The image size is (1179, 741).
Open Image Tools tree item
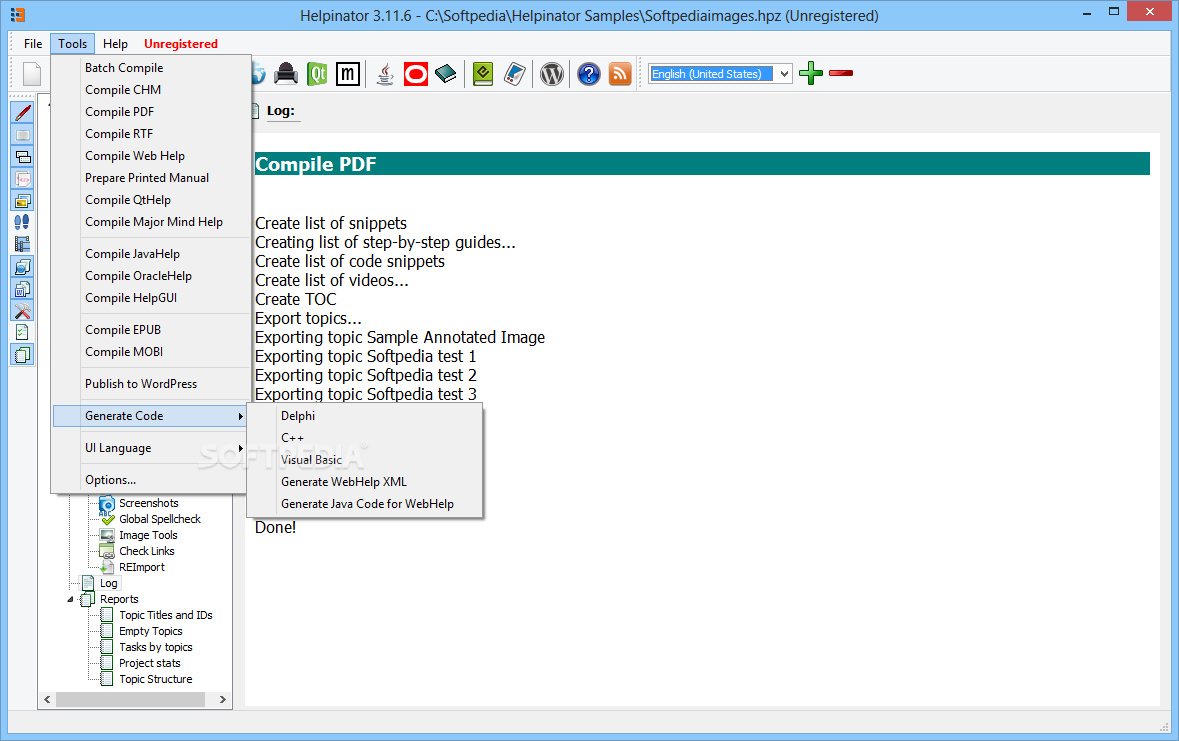(x=148, y=536)
